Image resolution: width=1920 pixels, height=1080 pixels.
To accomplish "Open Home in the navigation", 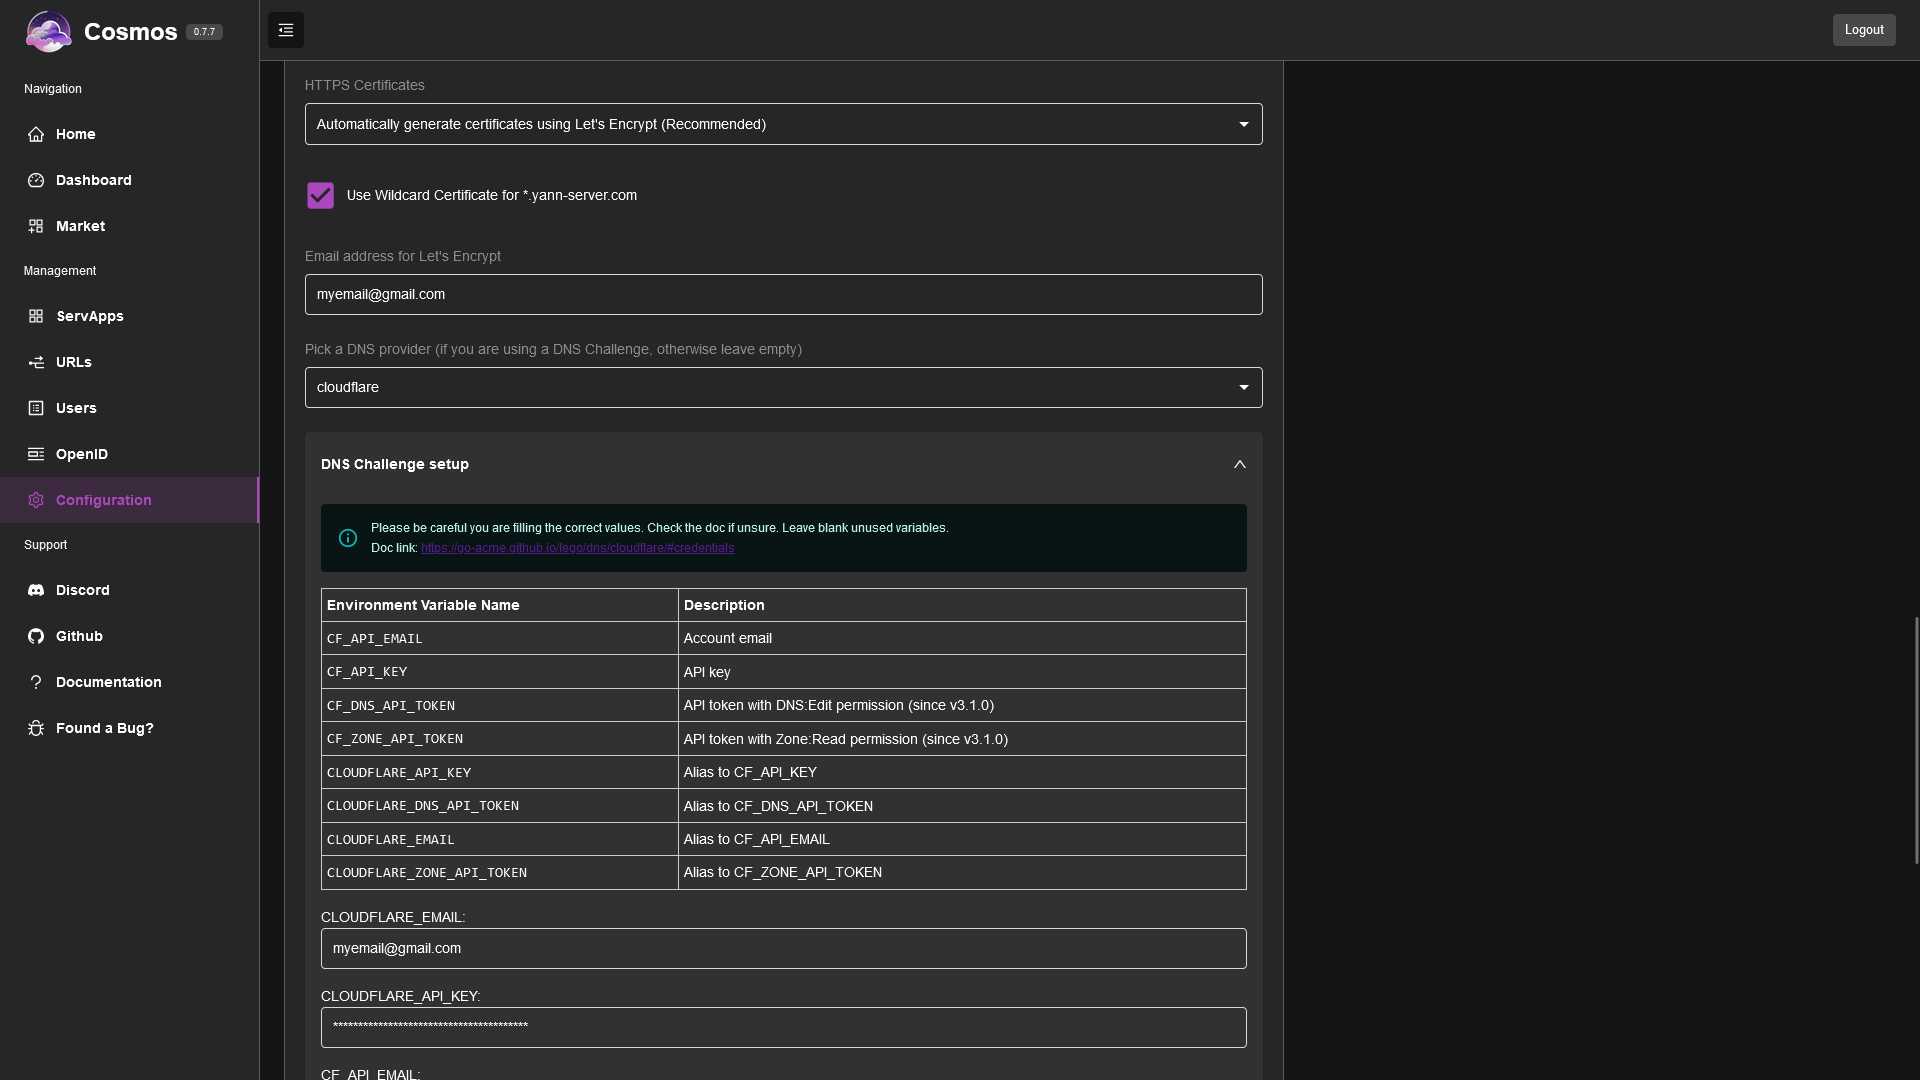I will pyautogui.click(x=130, y=134).
